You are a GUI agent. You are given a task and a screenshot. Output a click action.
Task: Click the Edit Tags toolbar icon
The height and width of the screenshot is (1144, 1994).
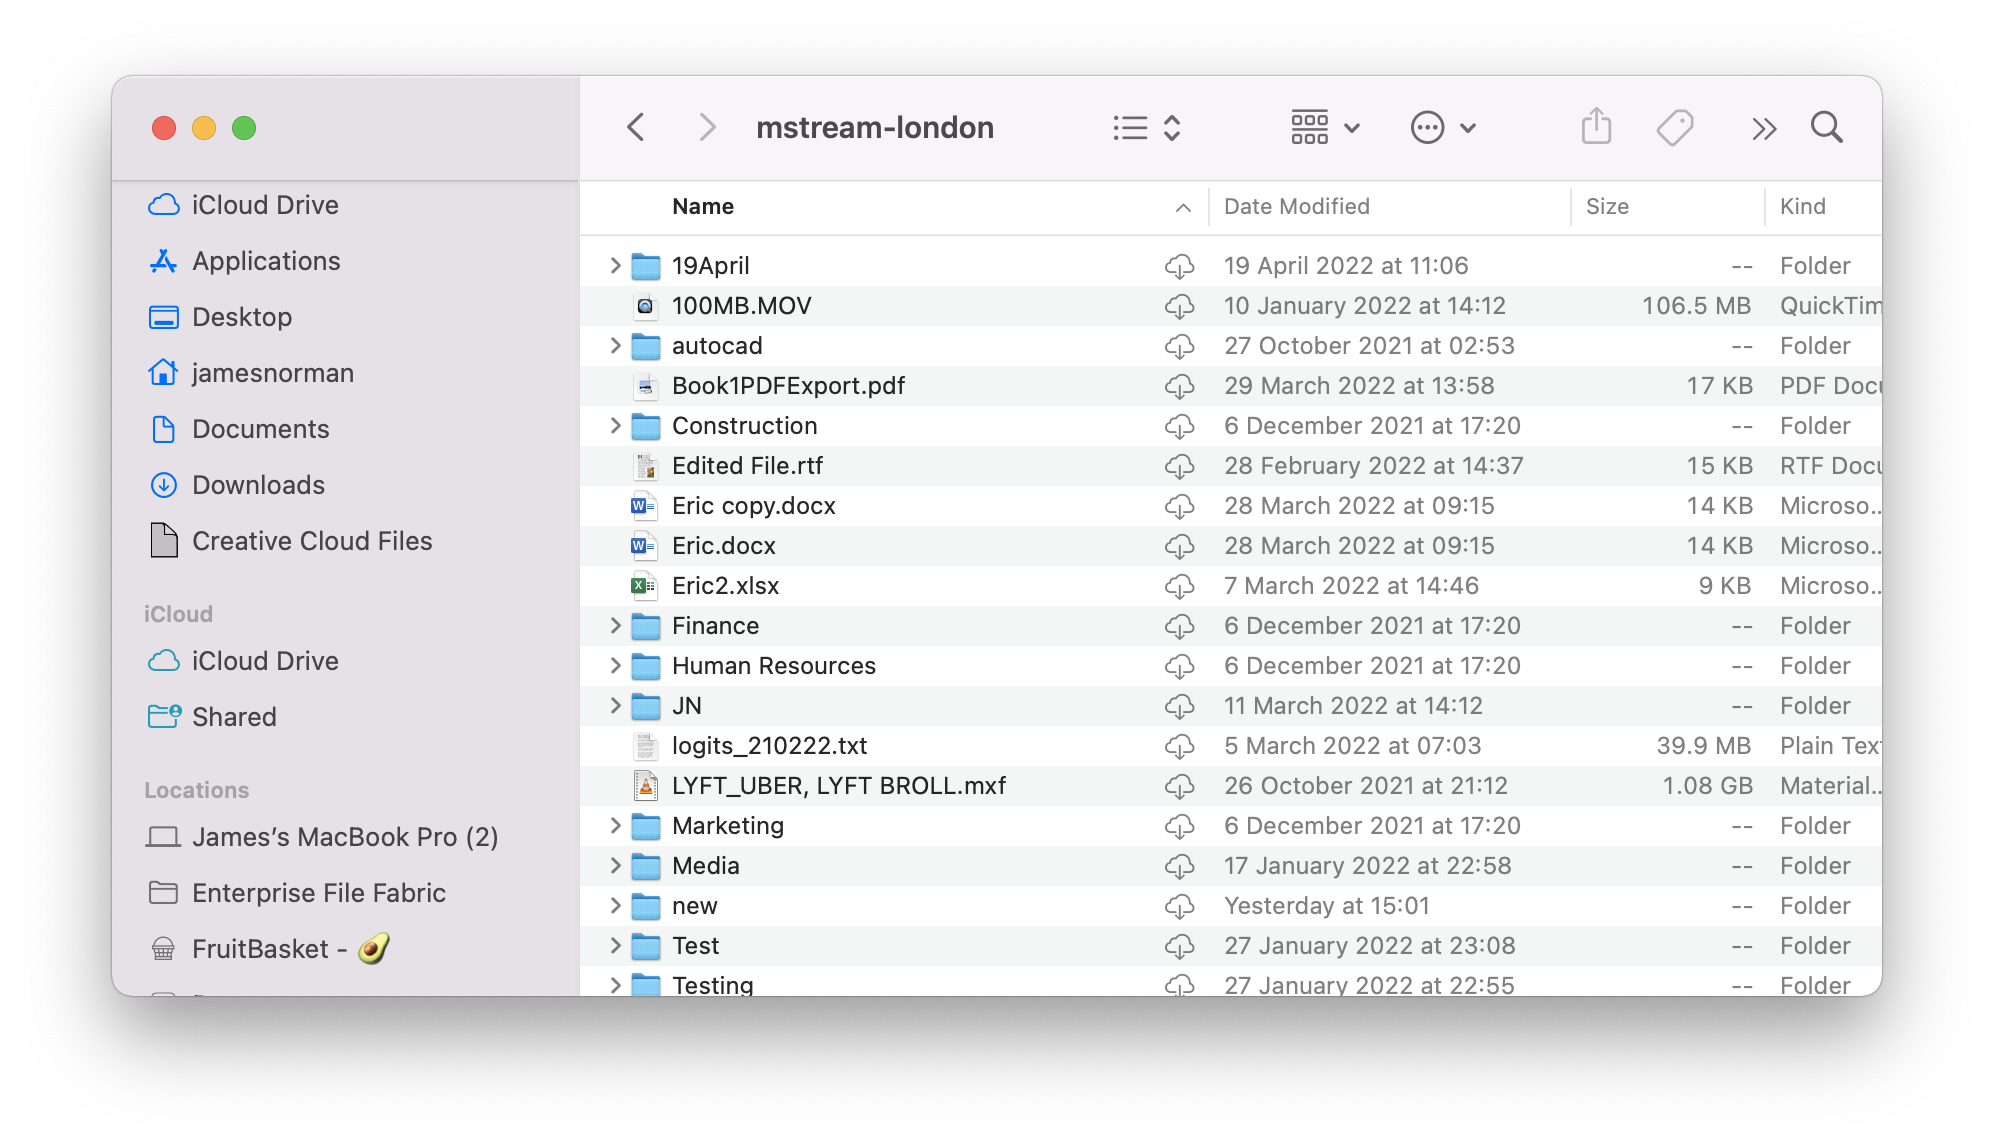click(1674, 127)
